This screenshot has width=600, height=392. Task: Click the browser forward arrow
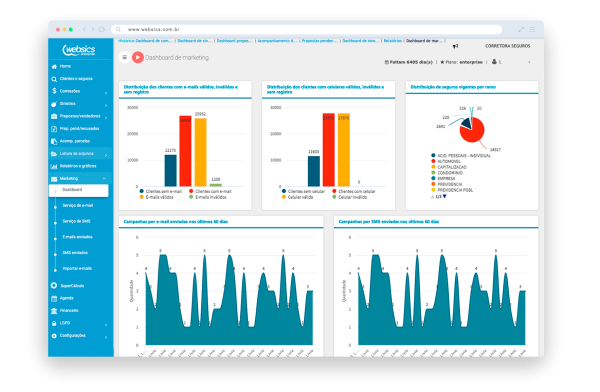tap(92, 29)
